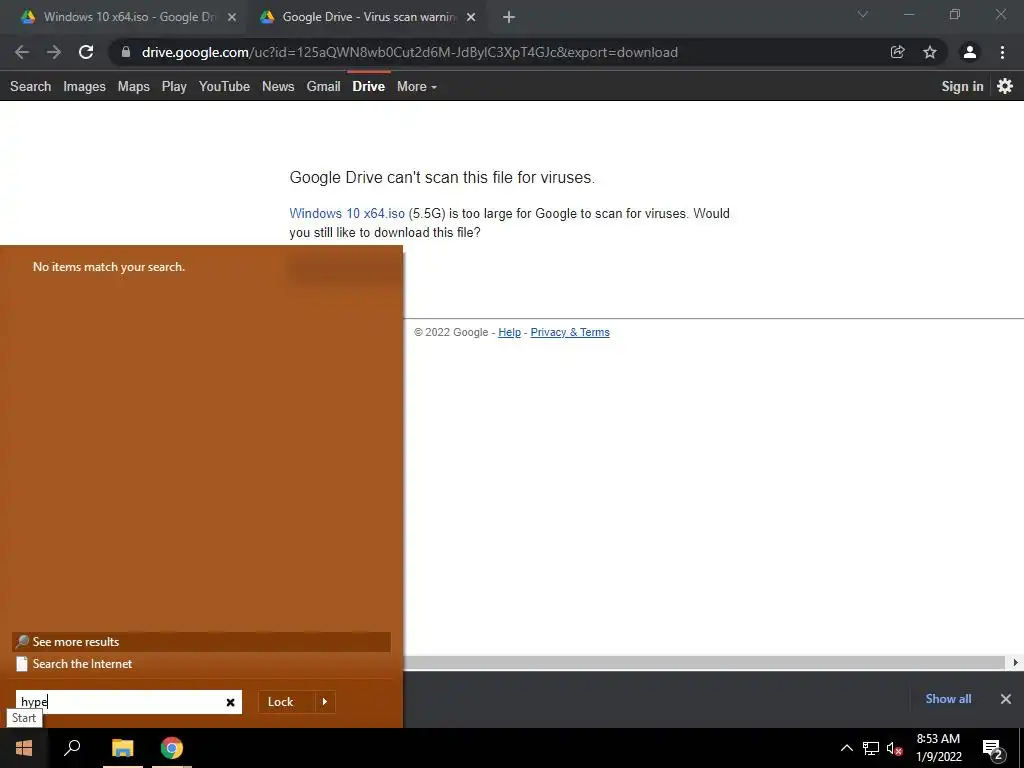
Task: Click Chrome icon on taskbar
Action: tap(172, 748)
